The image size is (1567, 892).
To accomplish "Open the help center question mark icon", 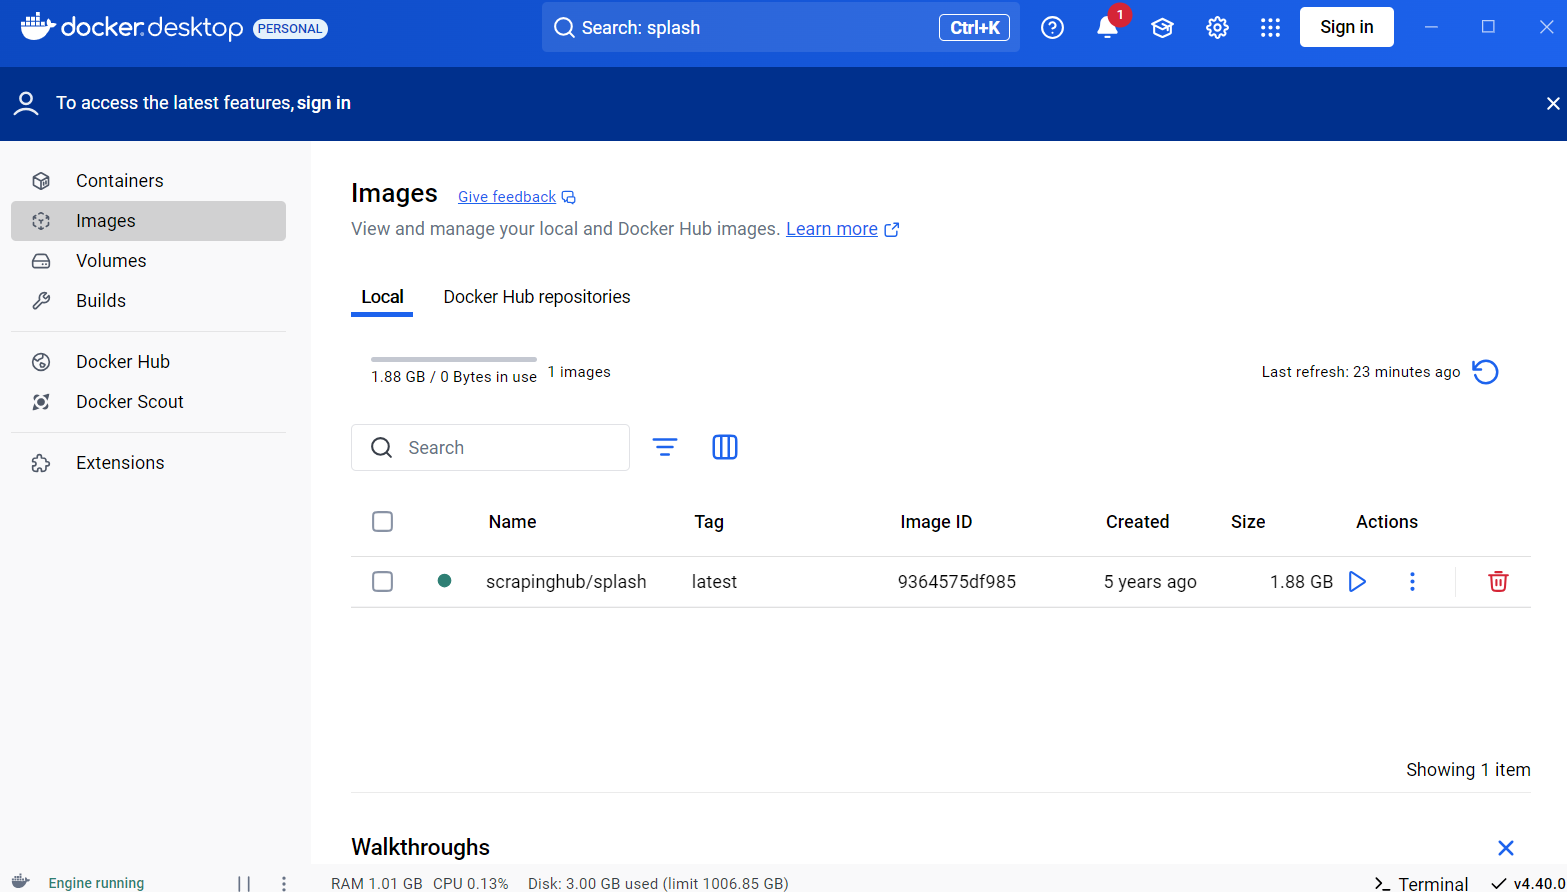I will [1052, 28].
